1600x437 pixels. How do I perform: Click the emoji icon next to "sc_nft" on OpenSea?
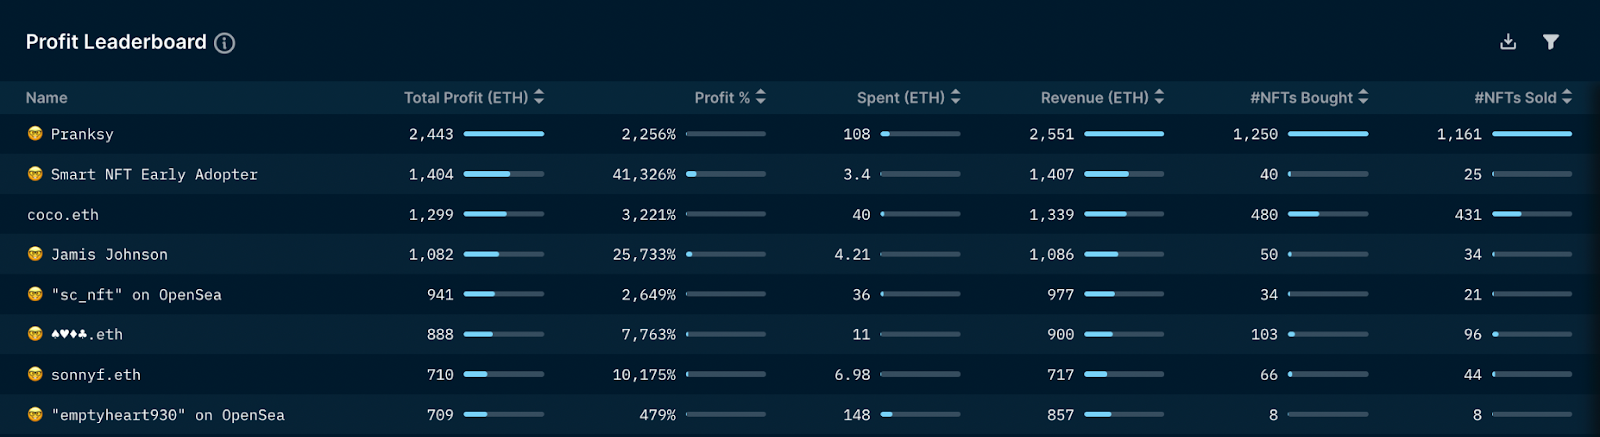(35, 294)
